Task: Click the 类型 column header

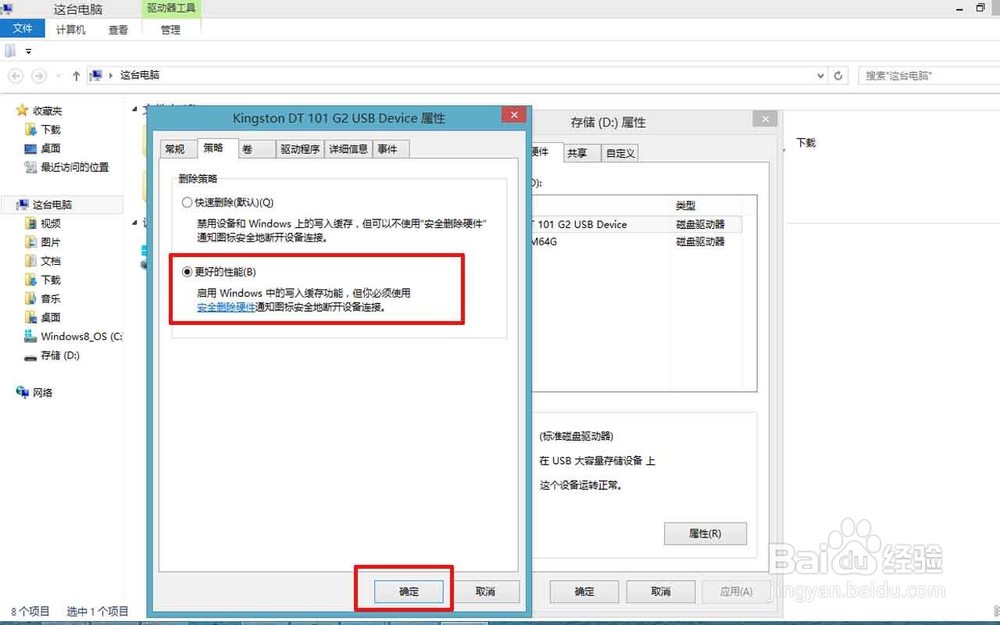Action: click(686, 205)
